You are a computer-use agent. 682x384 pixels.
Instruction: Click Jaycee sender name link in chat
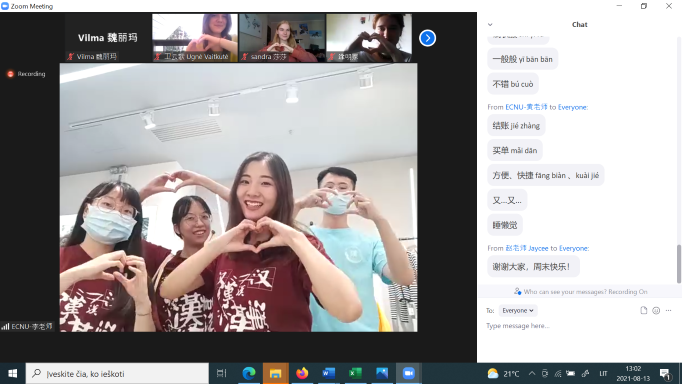[x=527, y=248]
